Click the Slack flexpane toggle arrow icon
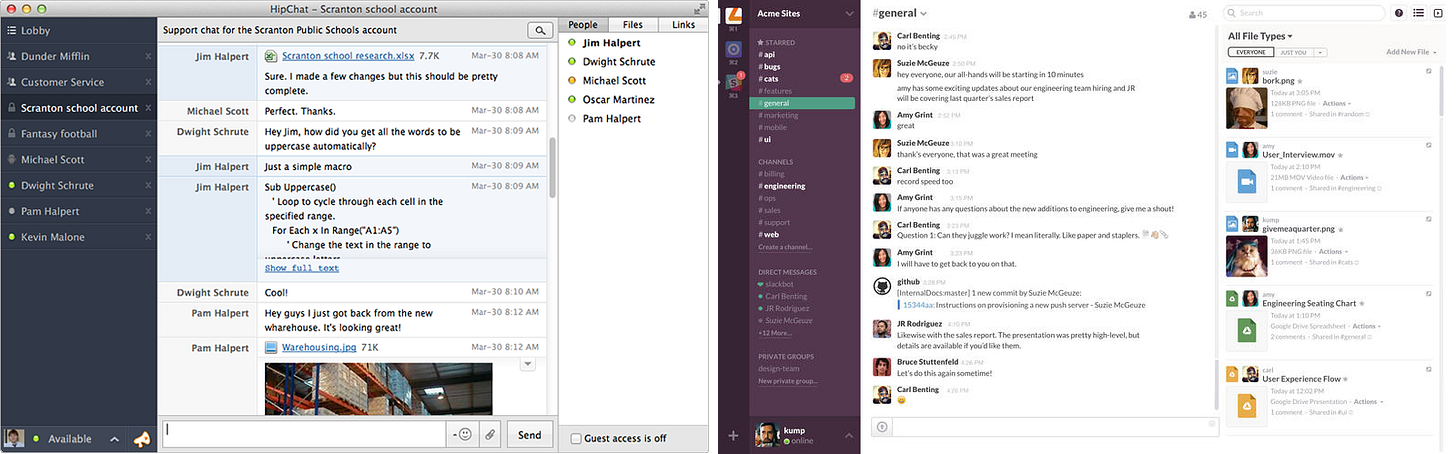The height and width of the screenshot is (454, 1456). point(1437,13)
